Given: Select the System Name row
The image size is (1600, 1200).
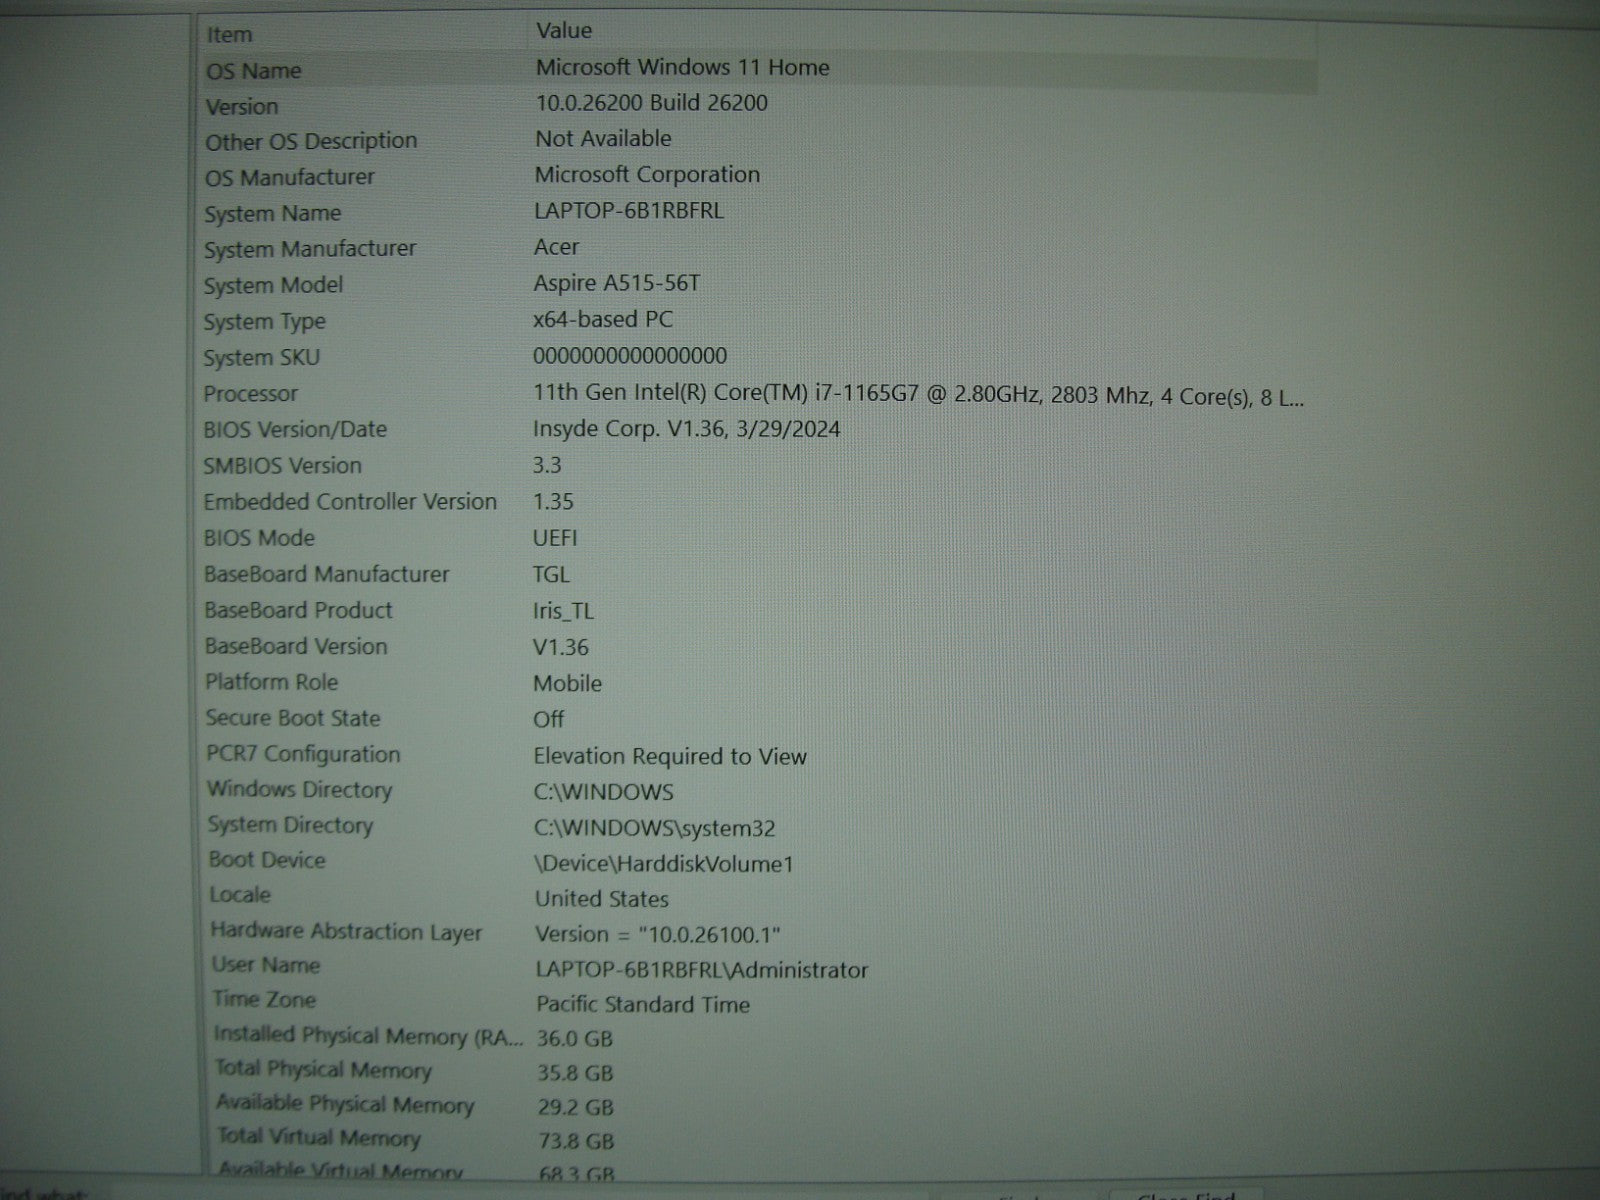Looking at the screenshot, I should 273,213.
